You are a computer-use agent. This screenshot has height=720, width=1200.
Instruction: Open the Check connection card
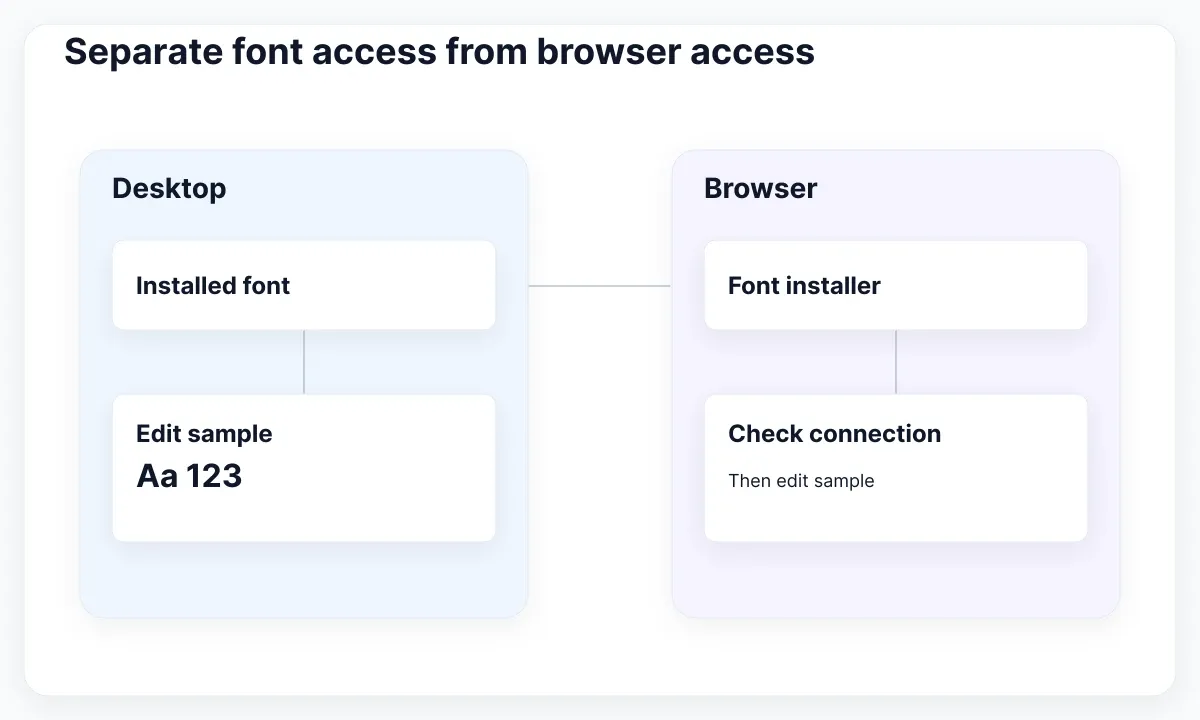tap(896, 468)
